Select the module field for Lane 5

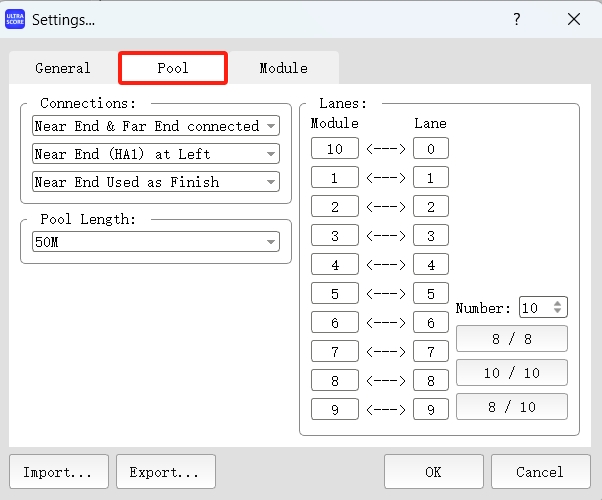click(x=335, y=294)
